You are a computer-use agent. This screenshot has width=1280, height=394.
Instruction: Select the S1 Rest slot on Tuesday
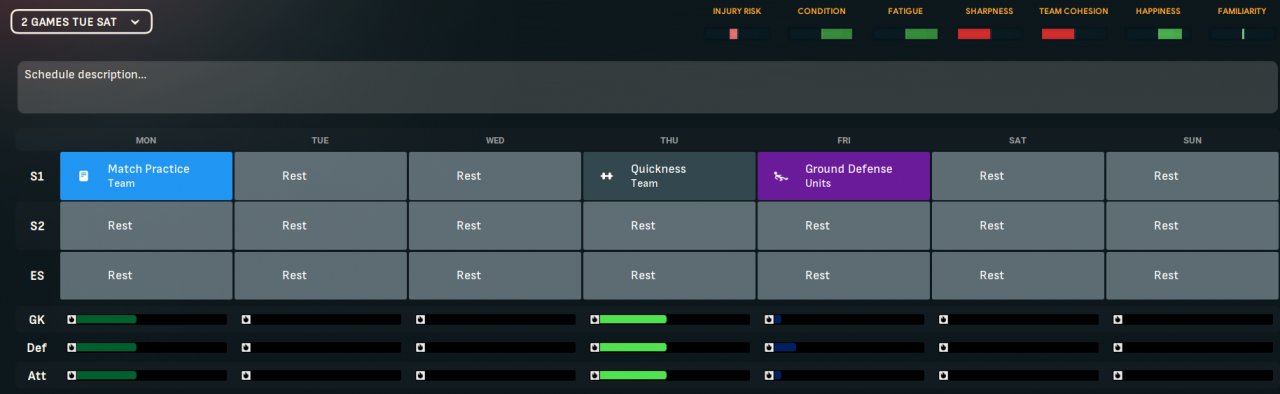320,176
